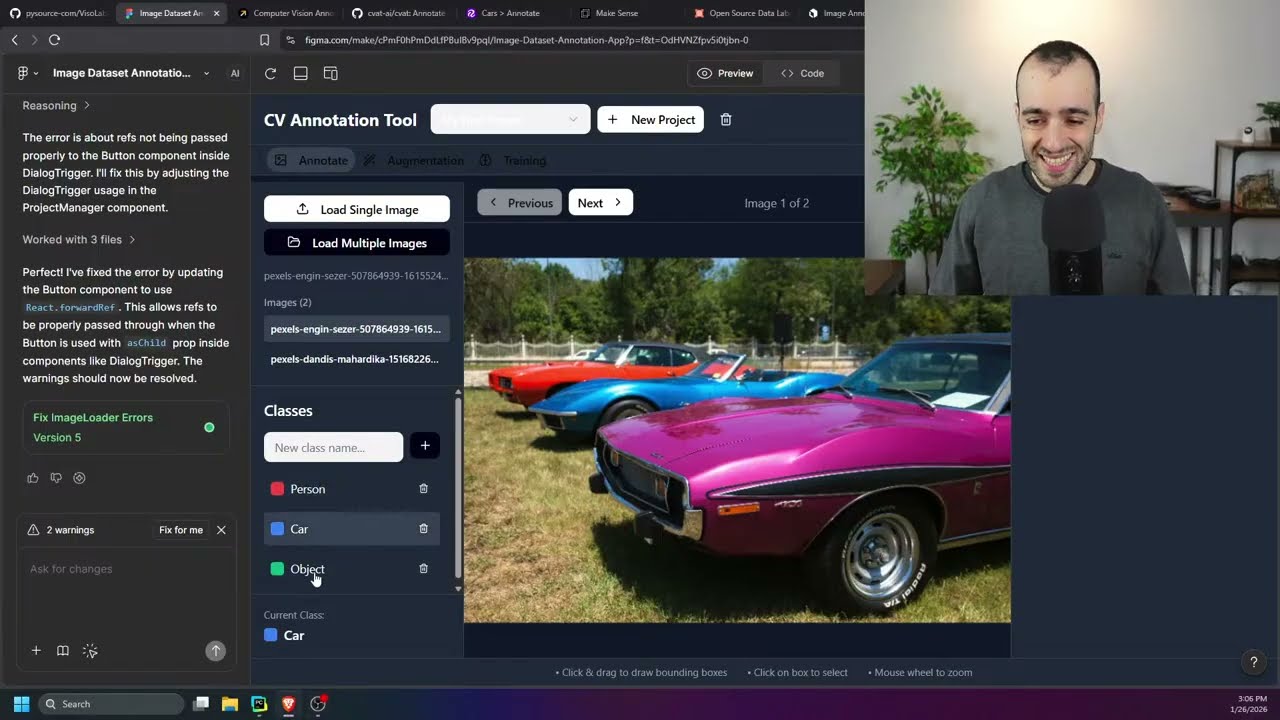Activate the point-and-edit cursor sparkle tool

coord(90,651)
